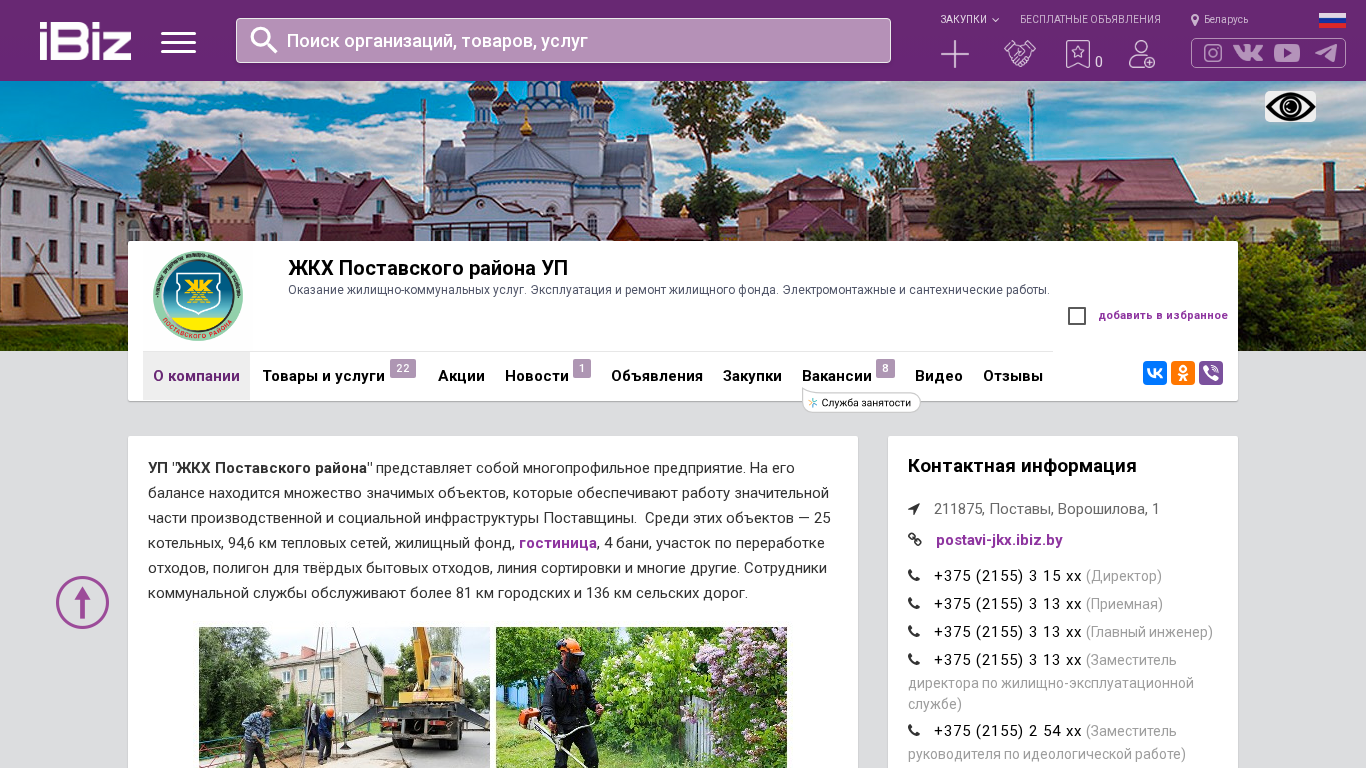Open the Instagram link in header
The width and height of the screenshot is (1366, 768).
tap(1213, 53)
